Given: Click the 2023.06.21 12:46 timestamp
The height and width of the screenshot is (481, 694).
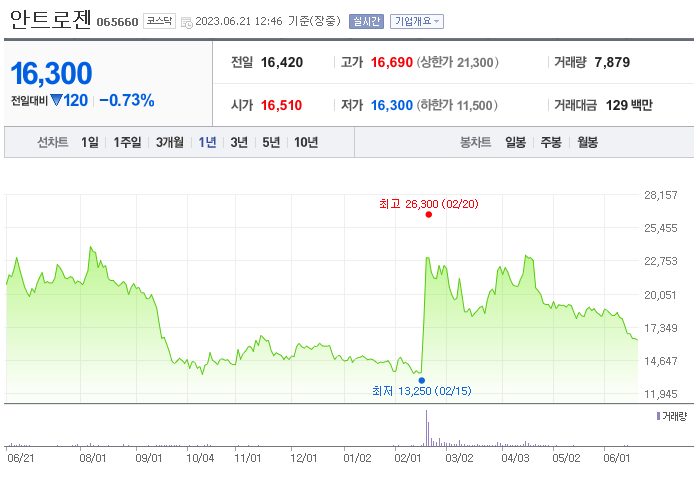Looking at the screenshot, I should (239, 21).
